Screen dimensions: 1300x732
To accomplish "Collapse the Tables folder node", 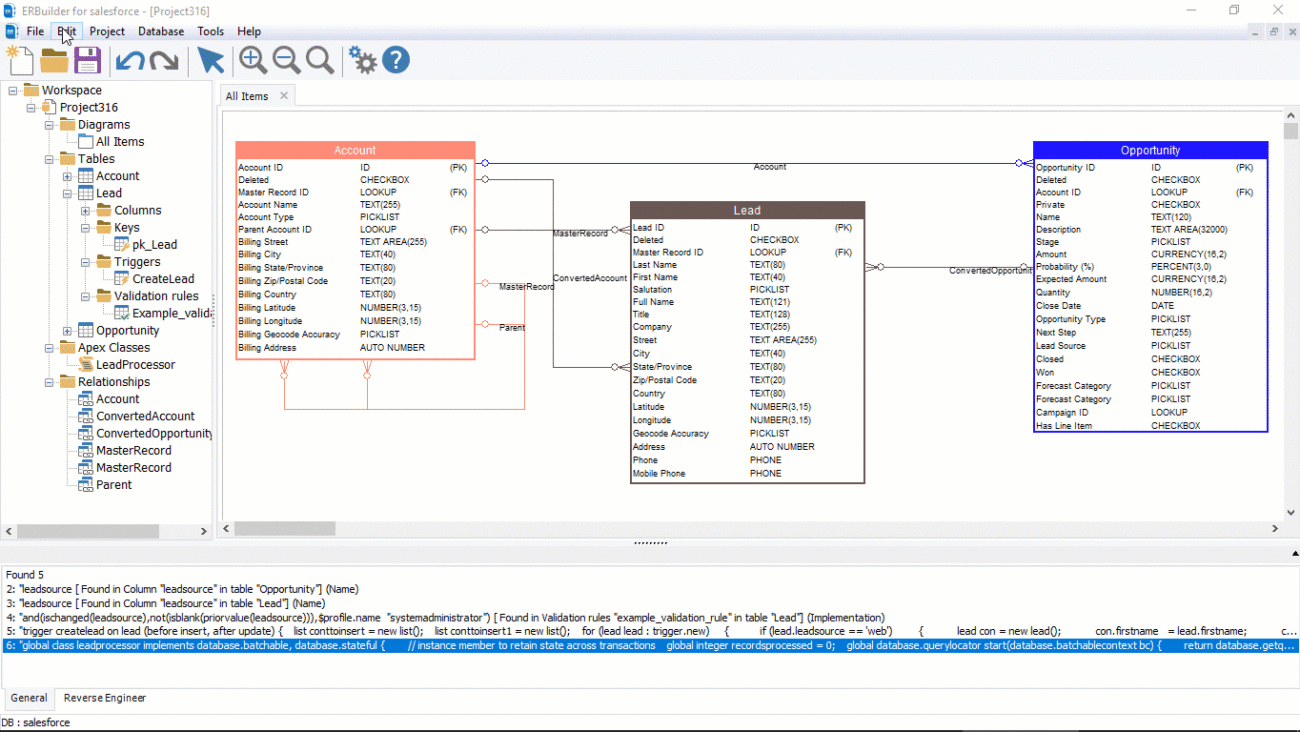I will [x=49, y=159].
